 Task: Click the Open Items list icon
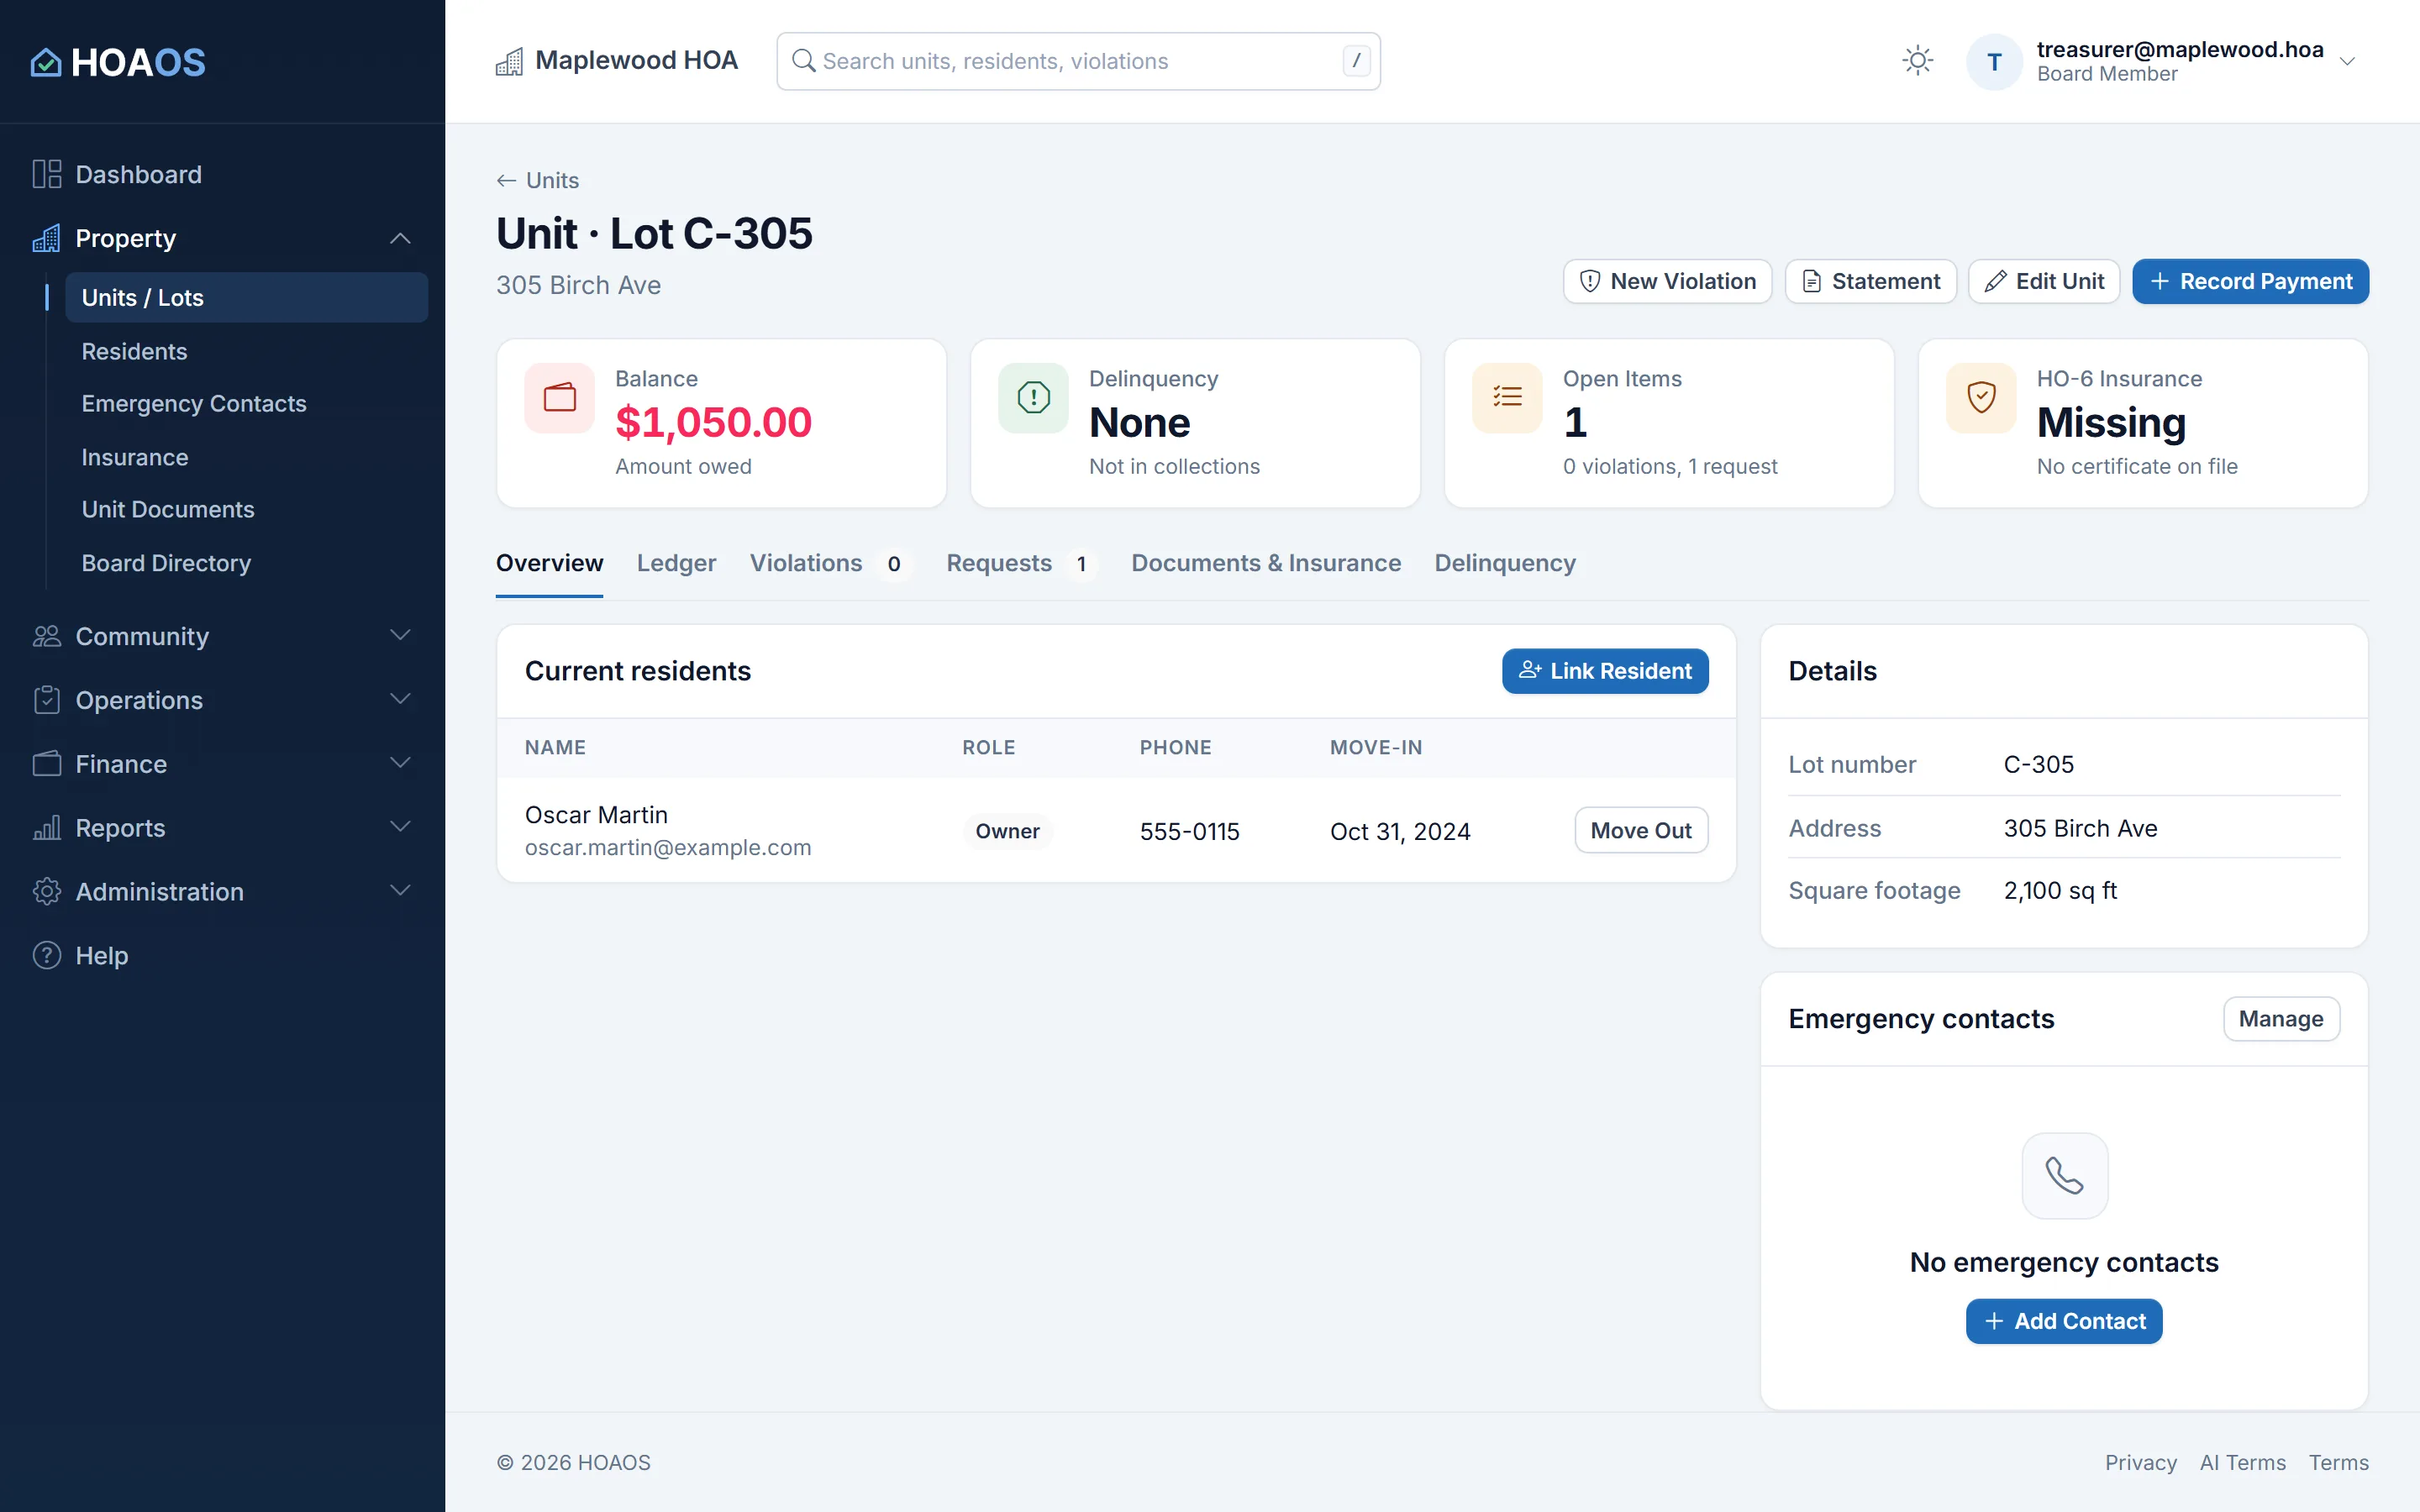click(x=1508, y=398)
